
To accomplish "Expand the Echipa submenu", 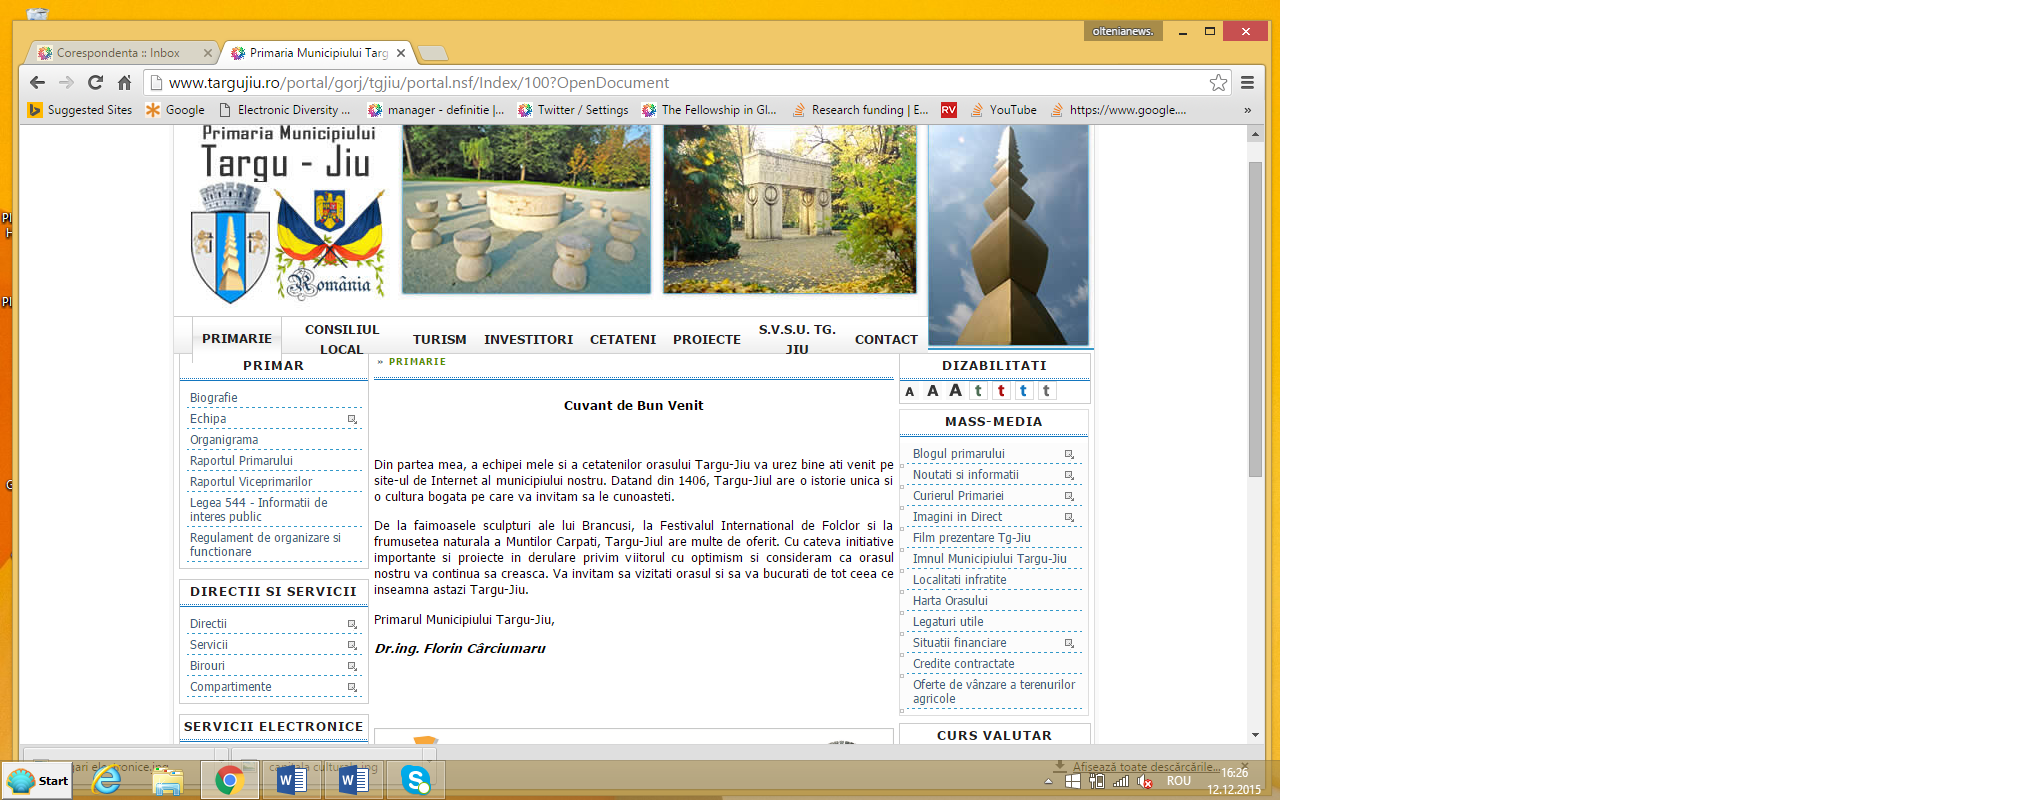I will (352, 419).
